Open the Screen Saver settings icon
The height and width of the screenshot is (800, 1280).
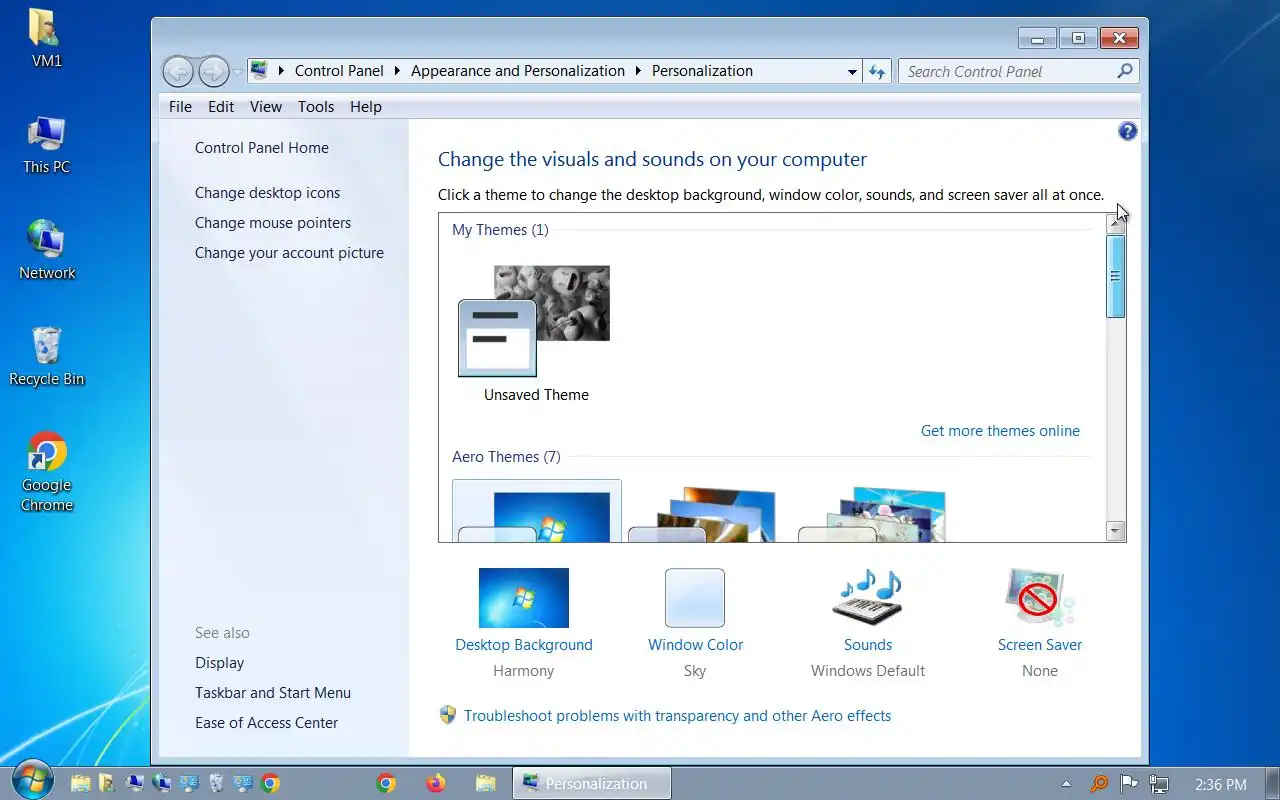(x=1039, y=598)
